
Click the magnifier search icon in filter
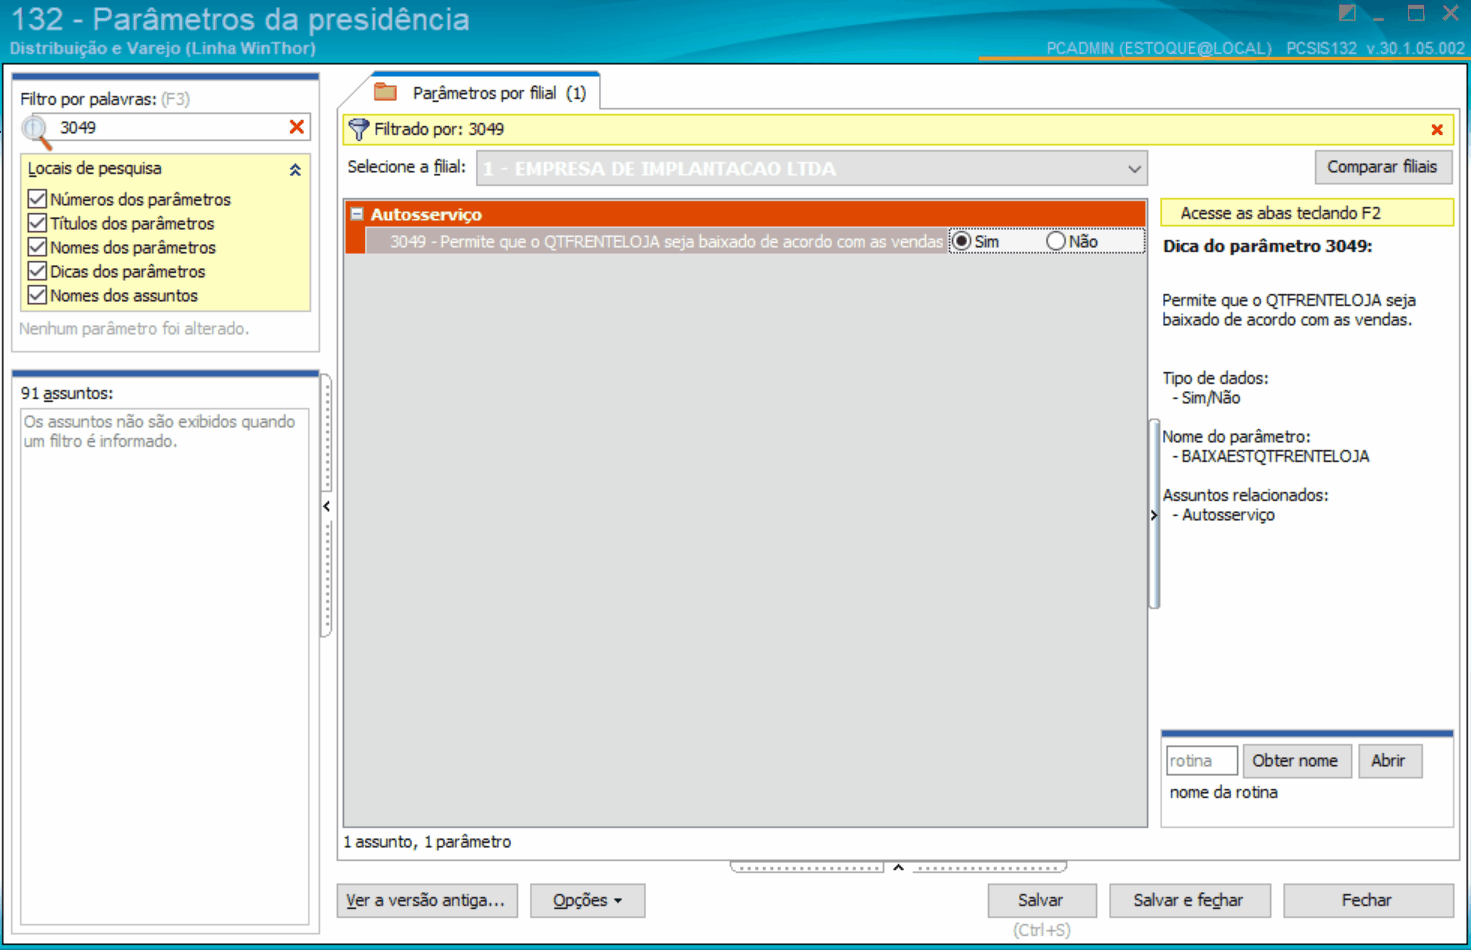[36, 130]
